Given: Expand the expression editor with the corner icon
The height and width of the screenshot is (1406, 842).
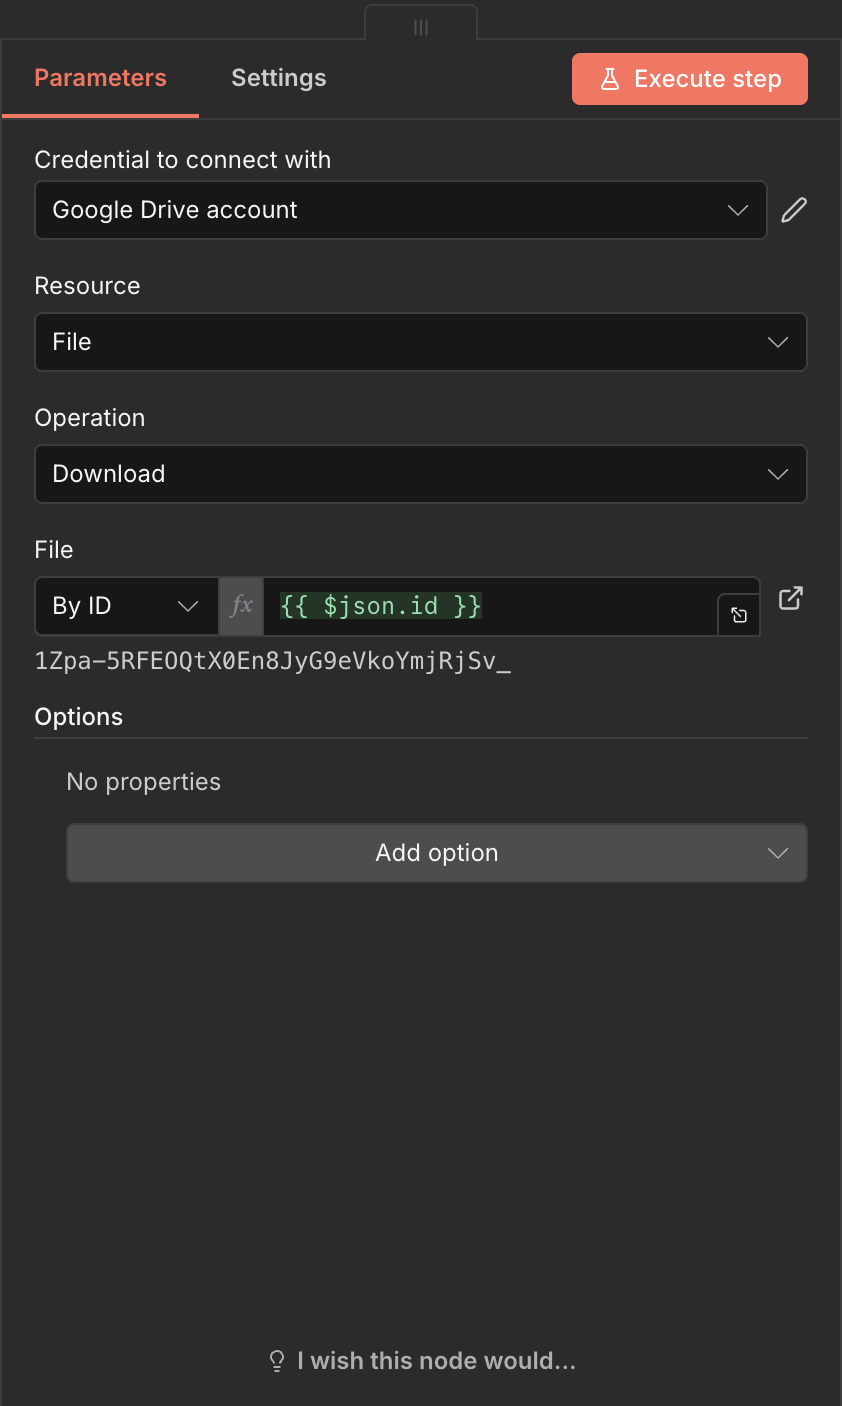Looking at the screenshot, I should pos(739,616).
